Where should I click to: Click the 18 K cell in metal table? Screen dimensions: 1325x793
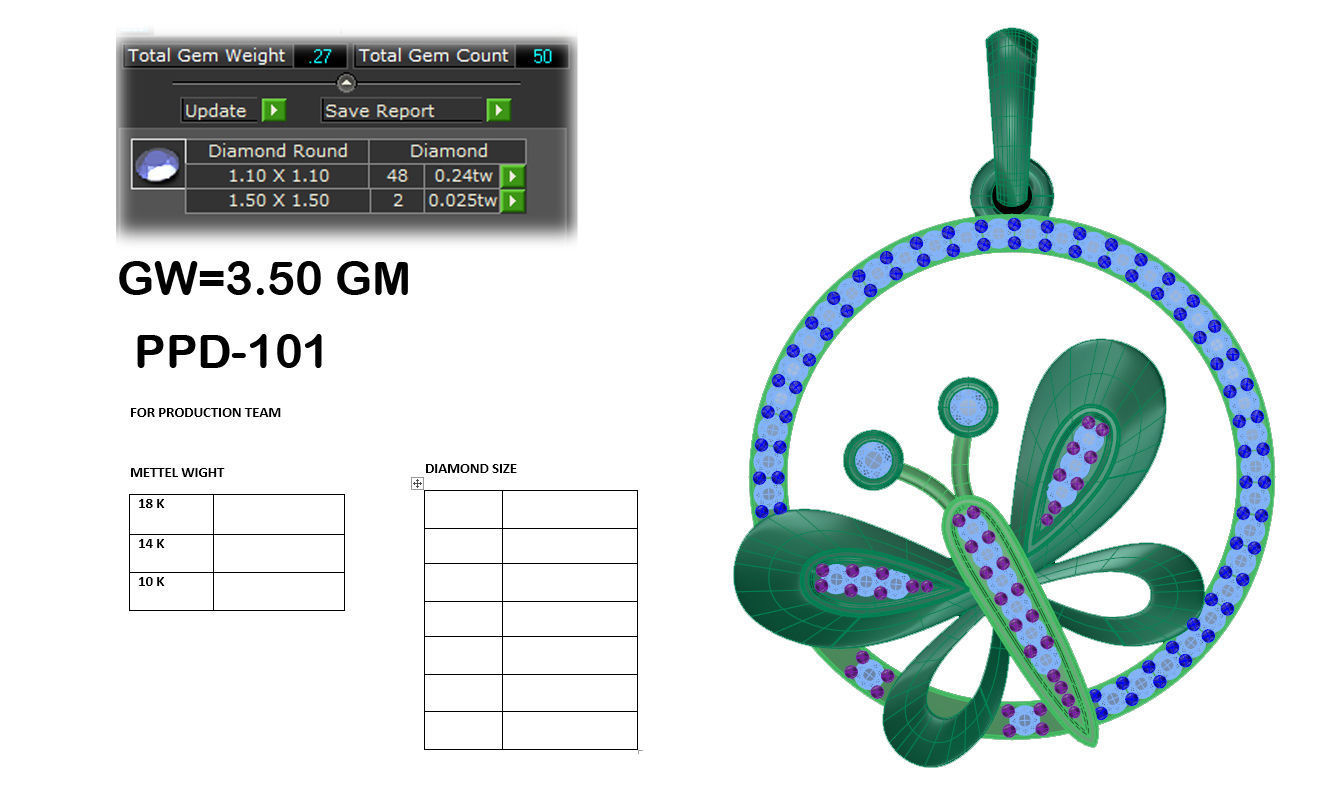171,514
